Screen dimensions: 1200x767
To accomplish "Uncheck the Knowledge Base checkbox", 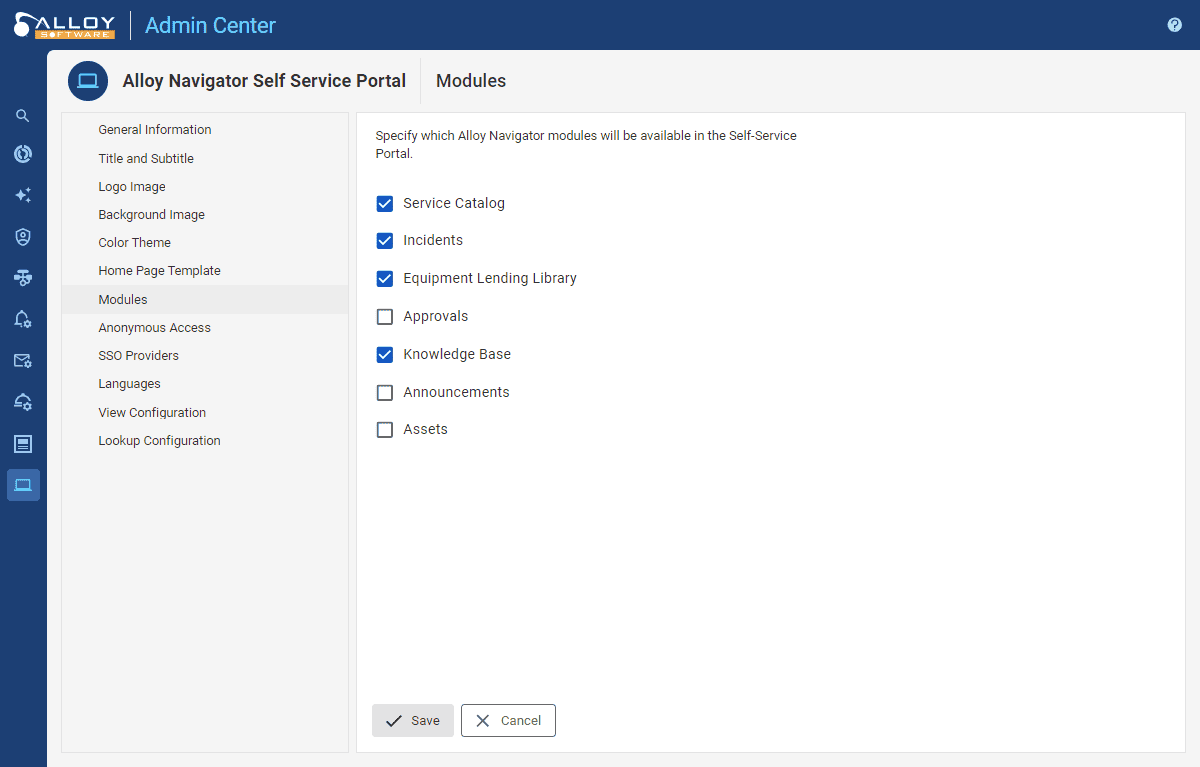I will (x=385, y=355).
